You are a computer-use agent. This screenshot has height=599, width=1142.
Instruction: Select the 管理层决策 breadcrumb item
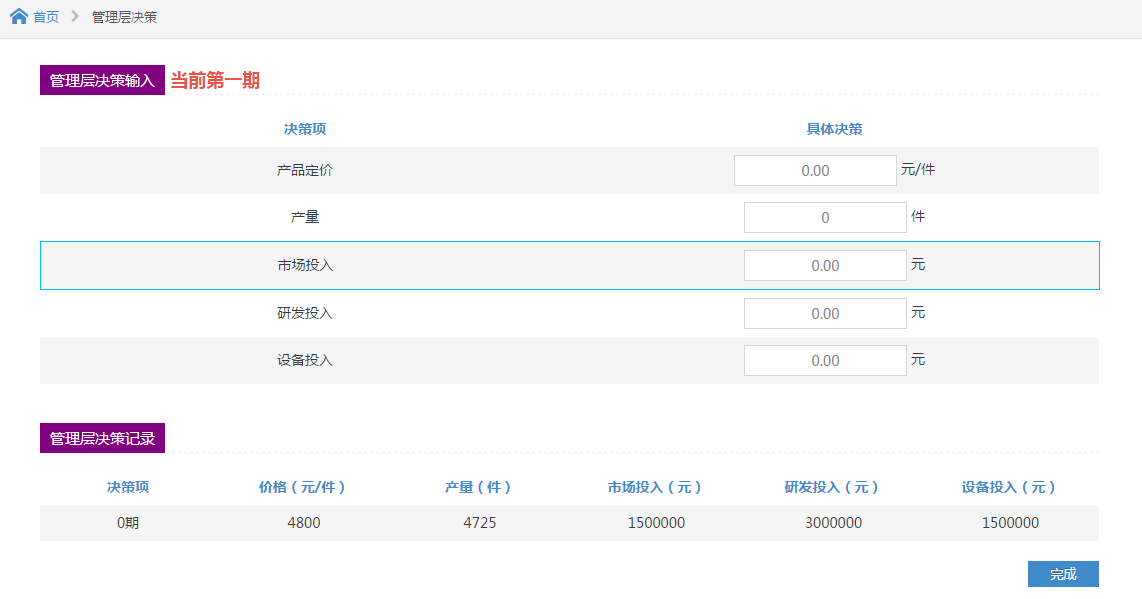coord(125,17)
